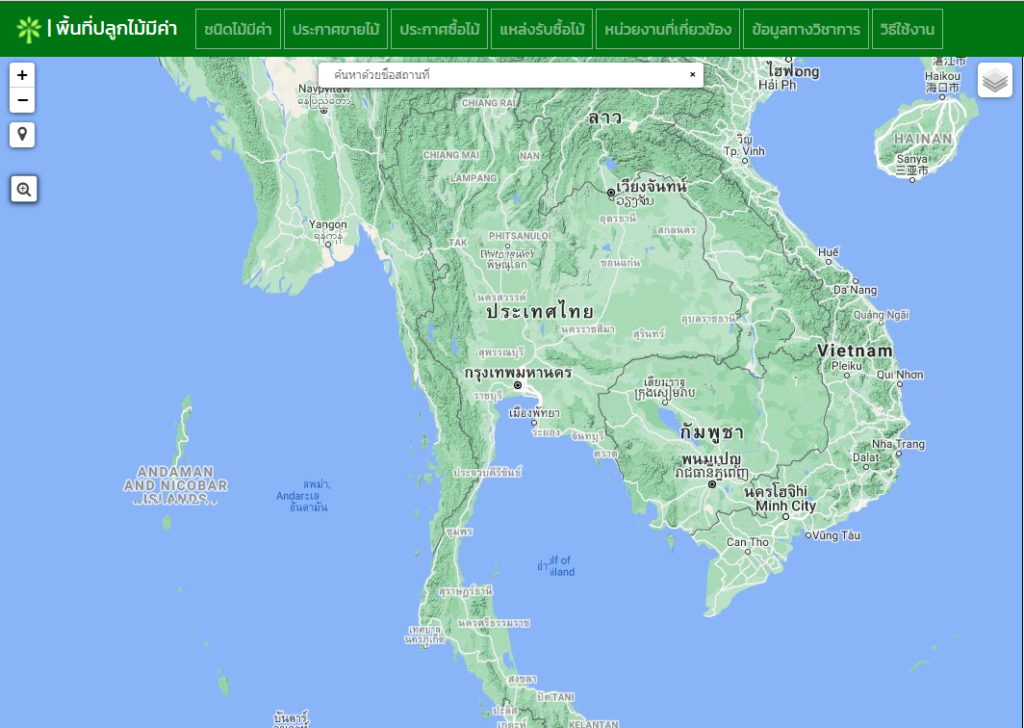Image resolution: width=1024 pixels, height=728 pixels.
Task: Click the กรุงเทพมหานคร city marker on map
Action: (518, 385)
